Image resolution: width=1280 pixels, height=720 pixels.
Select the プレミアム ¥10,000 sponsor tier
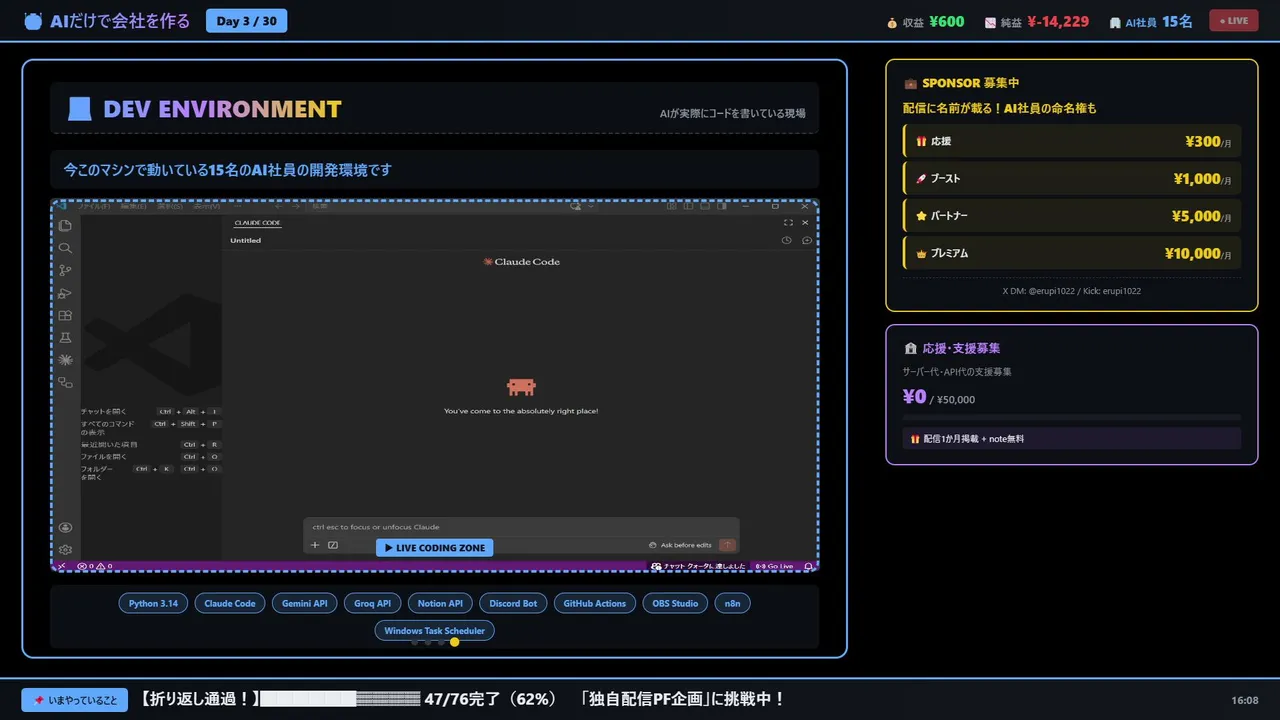pyautogui.click(x=1072, y=253)
